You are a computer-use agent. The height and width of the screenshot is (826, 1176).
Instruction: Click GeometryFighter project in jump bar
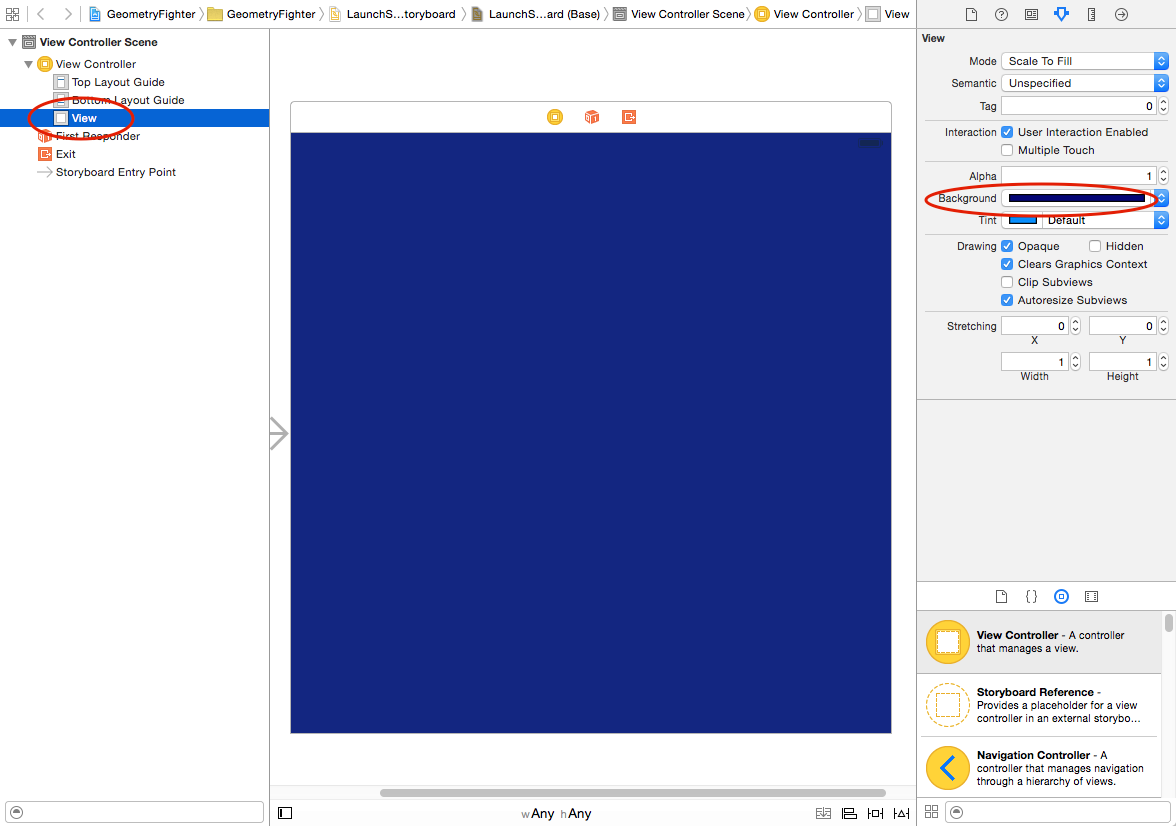pyautogui.click(x=142, y=14)
